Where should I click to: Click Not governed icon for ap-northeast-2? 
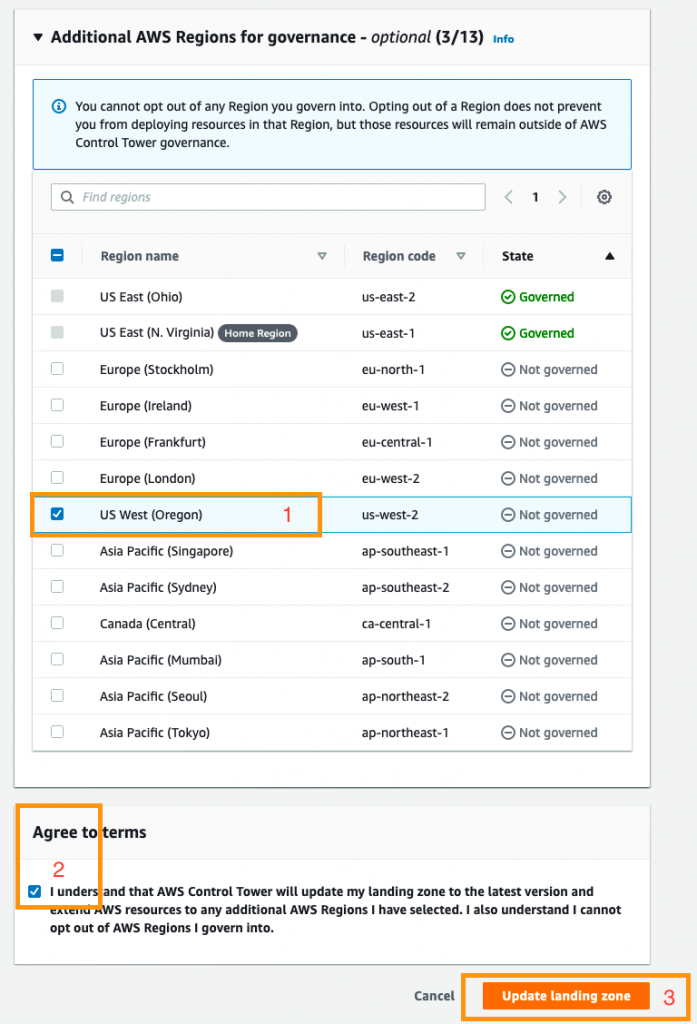pos(508,696)
